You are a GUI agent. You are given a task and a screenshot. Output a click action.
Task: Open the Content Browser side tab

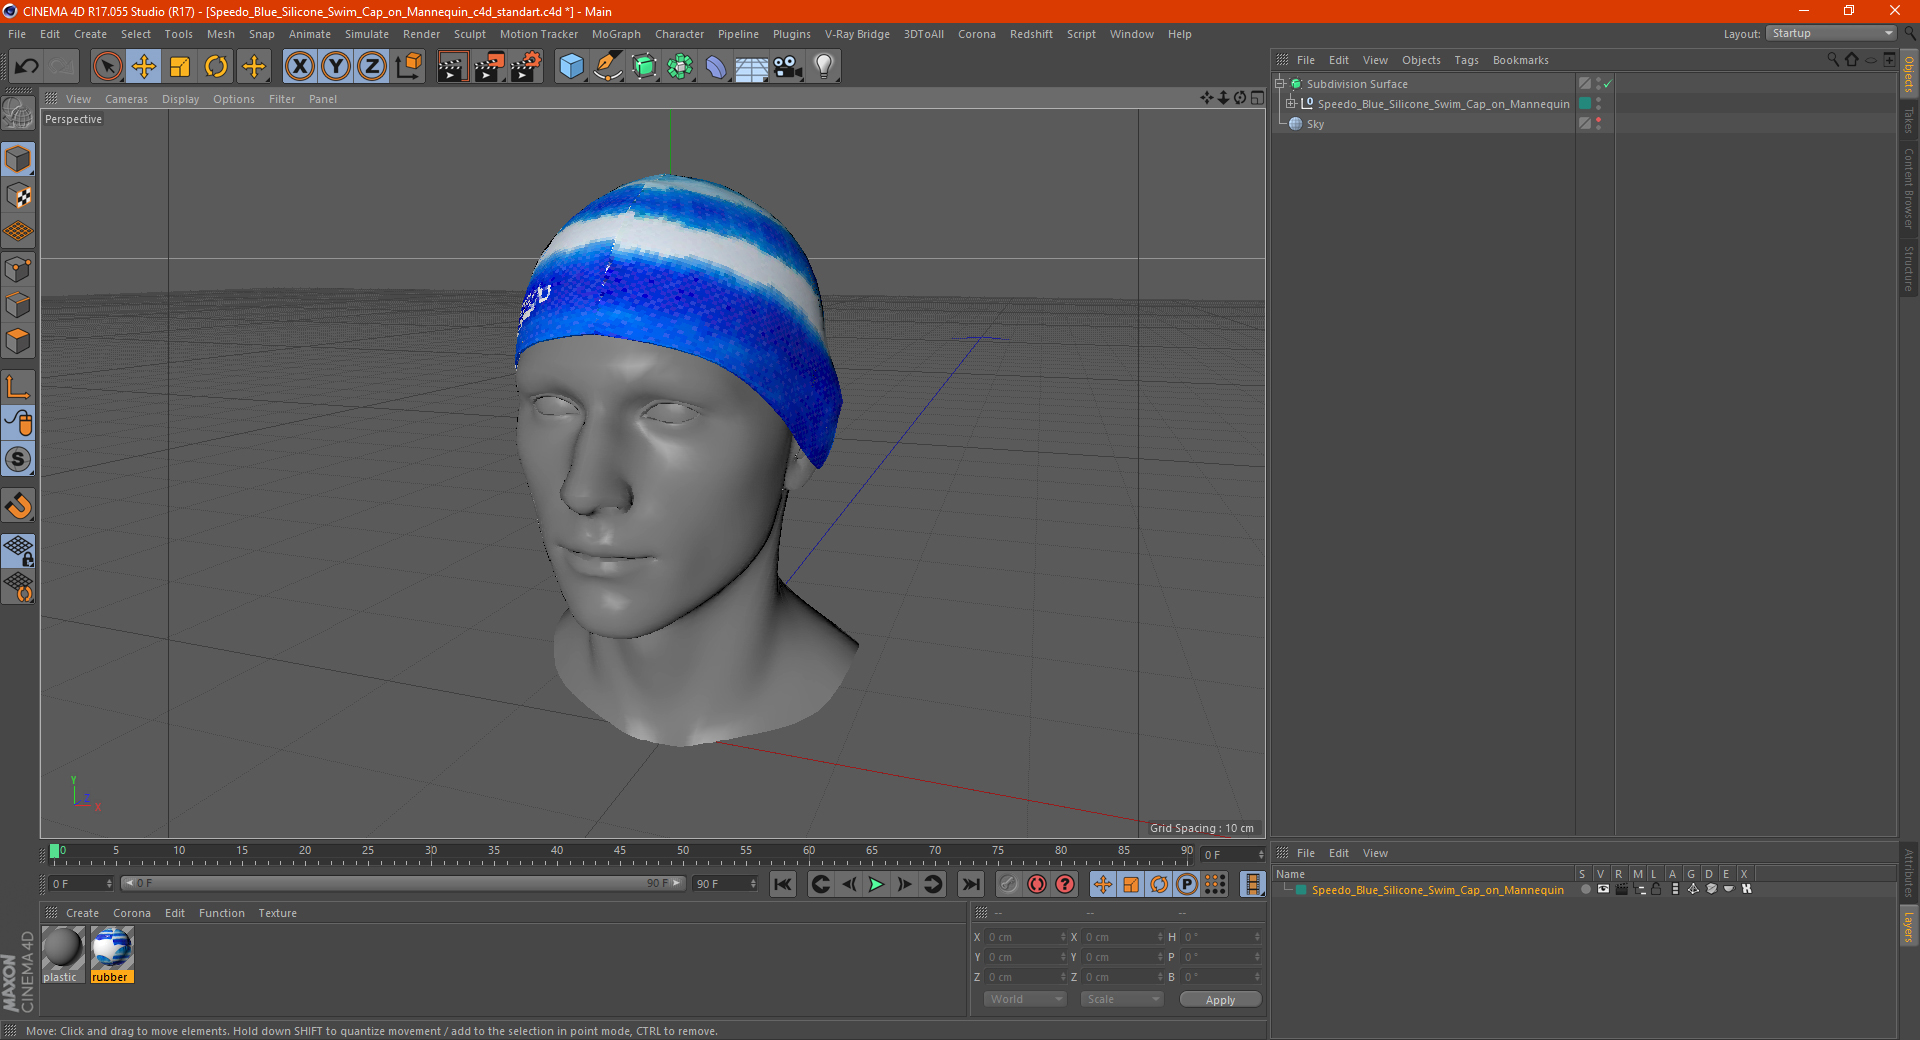coord(1909,189)
